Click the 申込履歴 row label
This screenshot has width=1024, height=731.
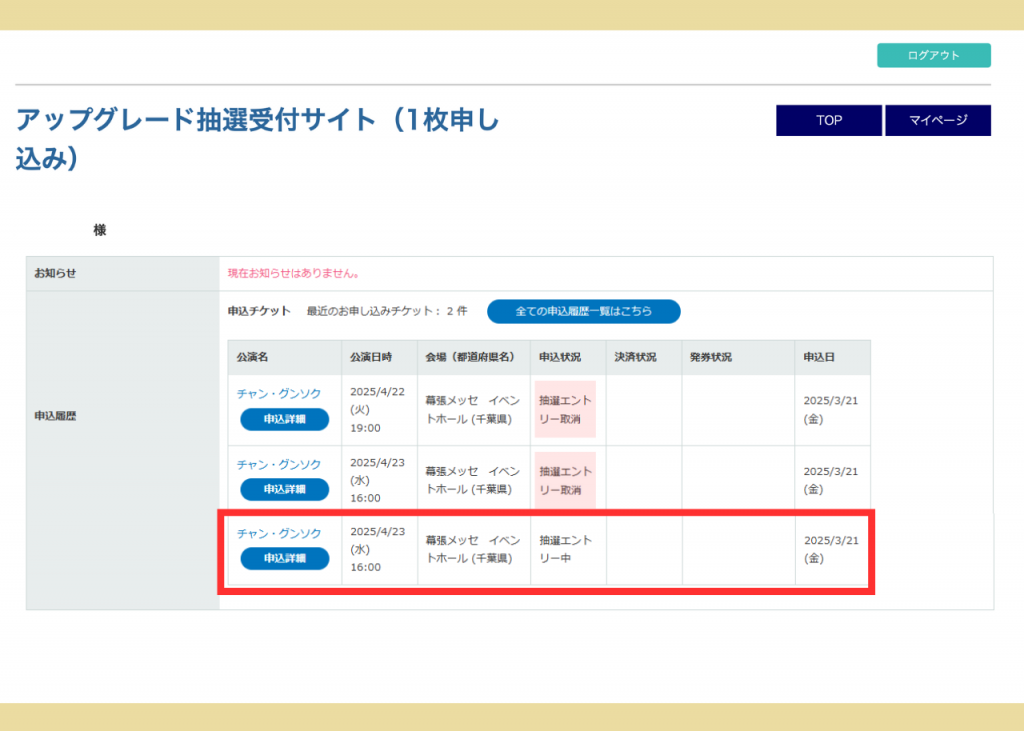(x=55, y=416)
